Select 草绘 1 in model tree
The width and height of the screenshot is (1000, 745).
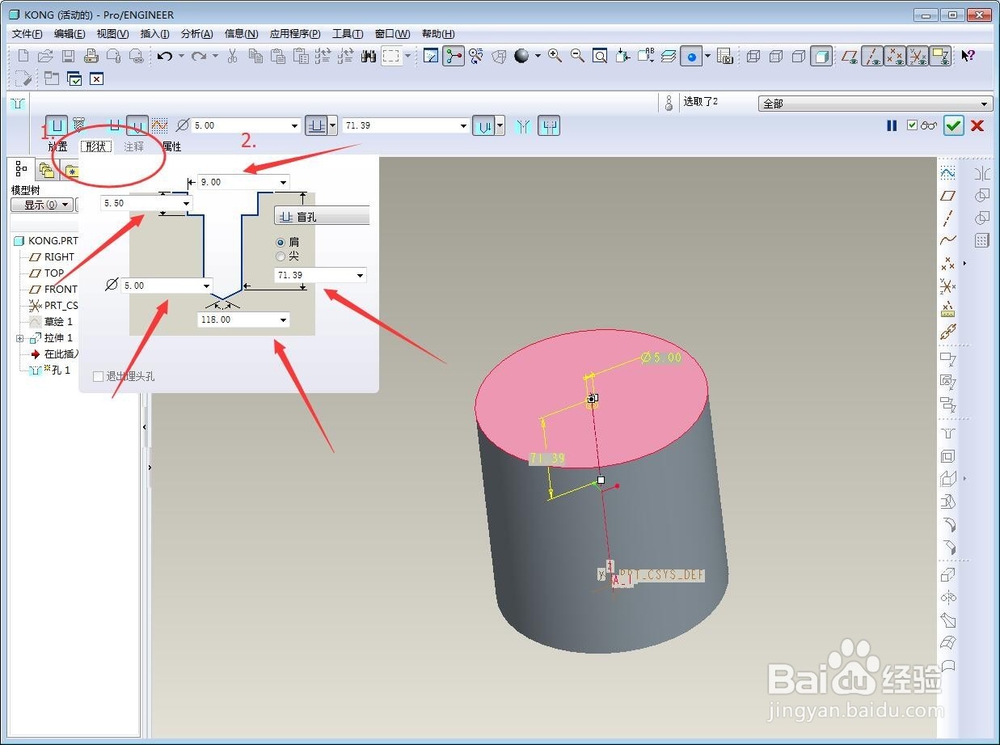pos(58,321)
